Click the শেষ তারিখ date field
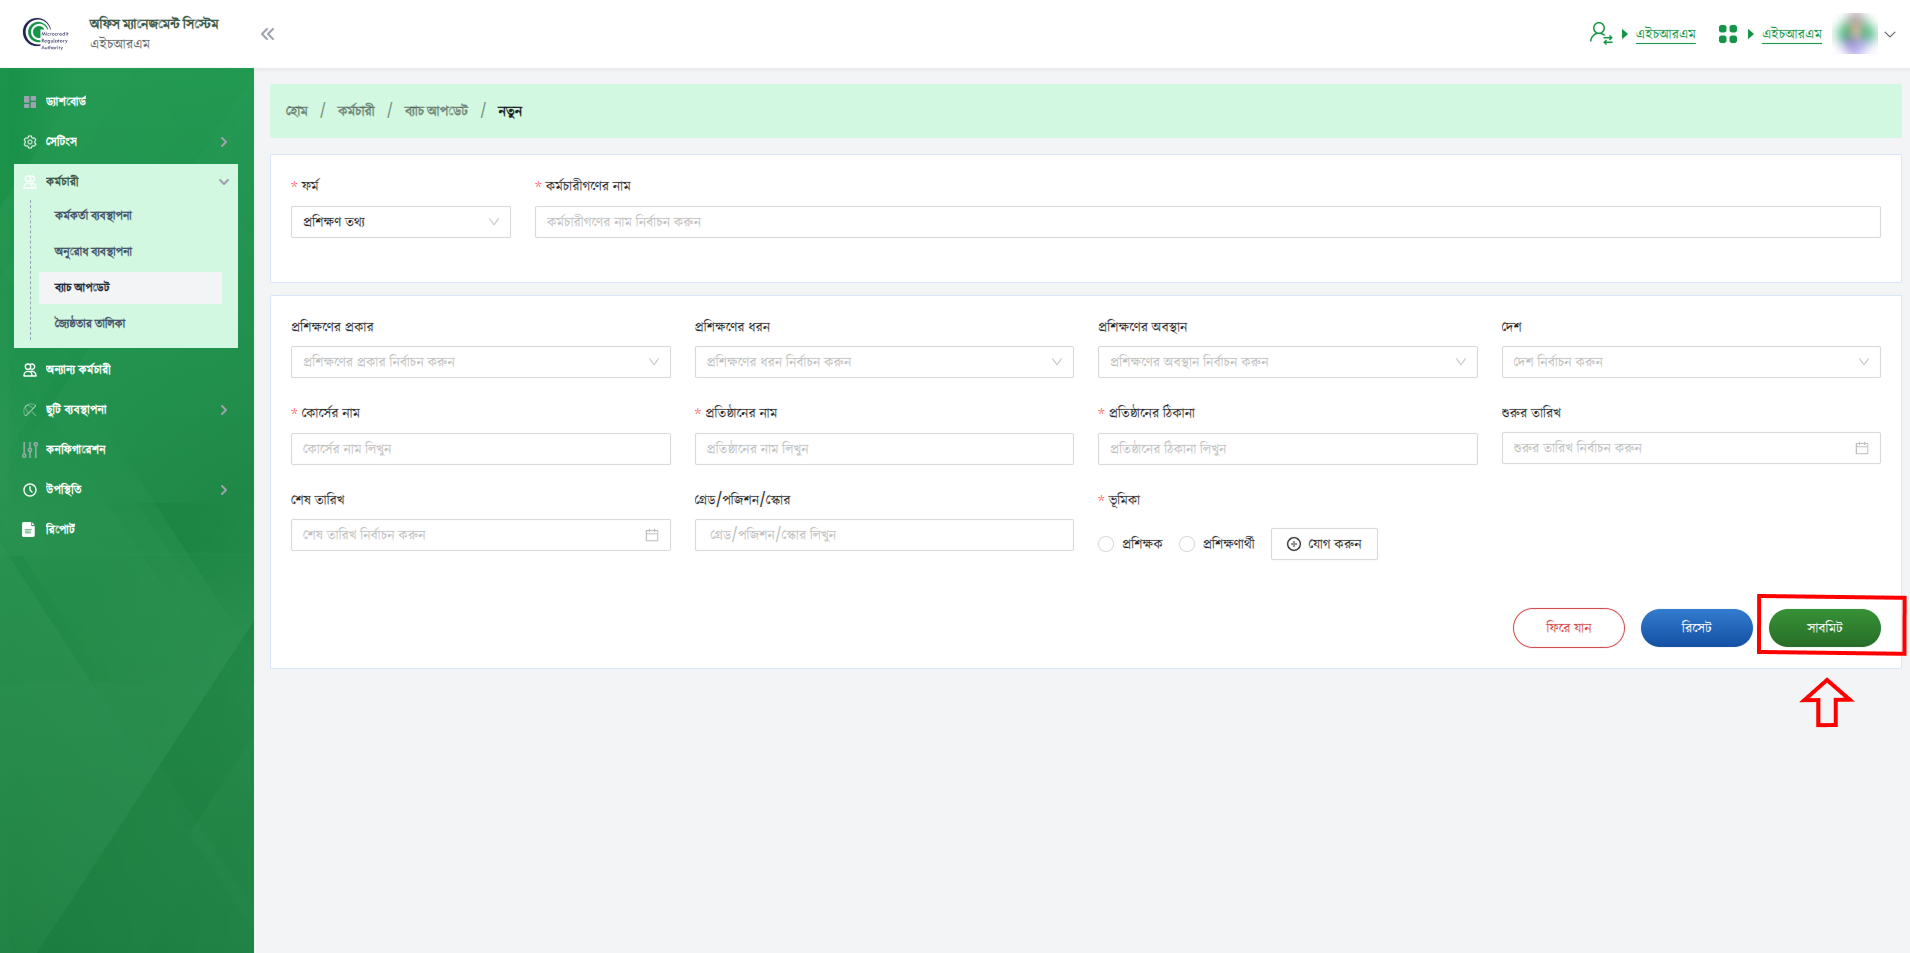This screenshot has width=1910, height=953. (x=481, y=535)
